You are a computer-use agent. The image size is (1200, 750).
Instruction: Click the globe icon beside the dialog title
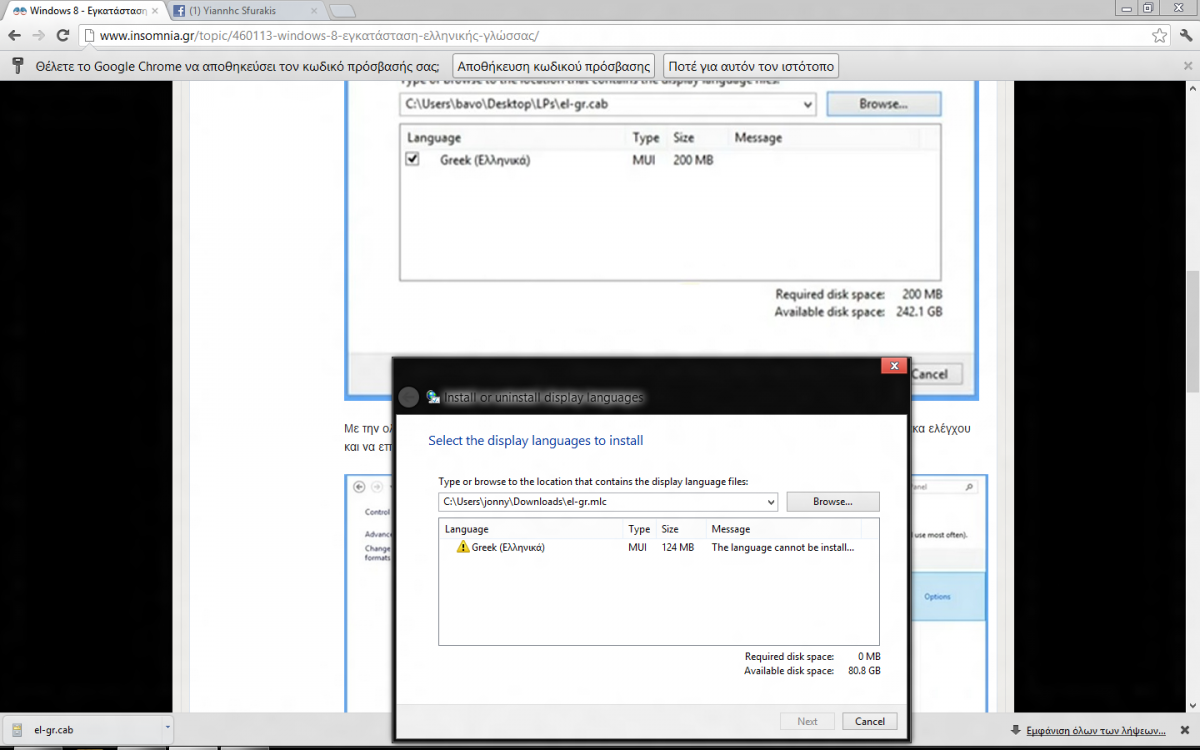433,397
